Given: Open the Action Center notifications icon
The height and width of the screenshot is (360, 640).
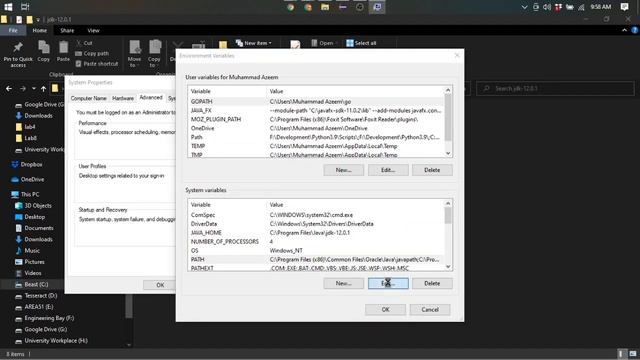Looking at the screenshot, I should [x=624, y=7].
